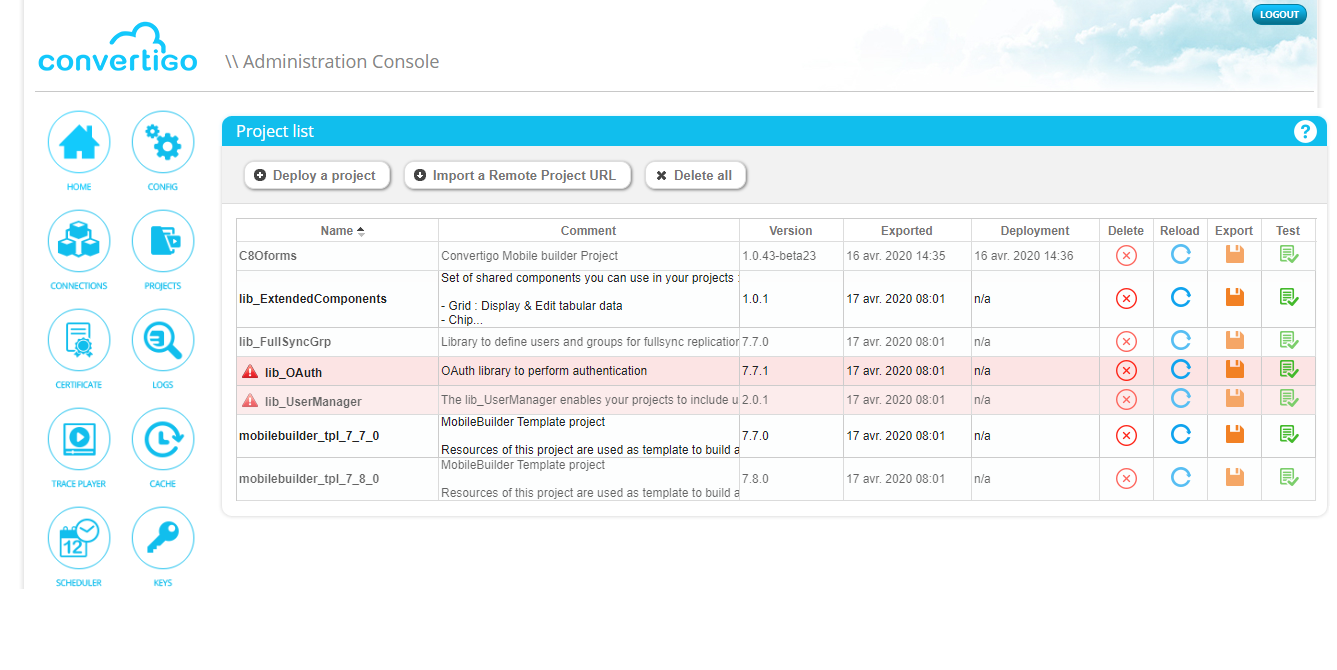Open the Project list help icon
Screen dimensions: 1337x670
coord(1305,131)
